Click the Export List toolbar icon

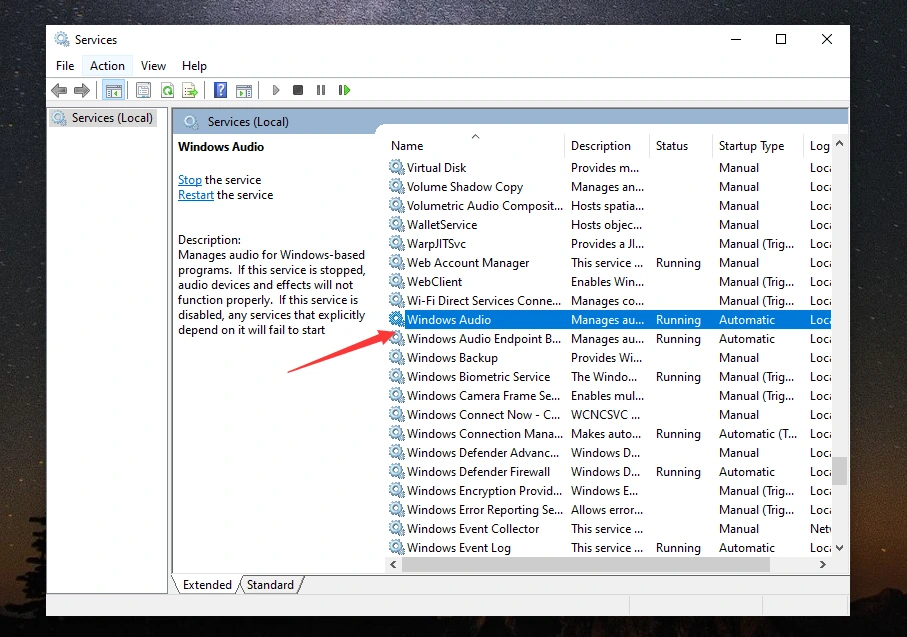tap(190, 90)
